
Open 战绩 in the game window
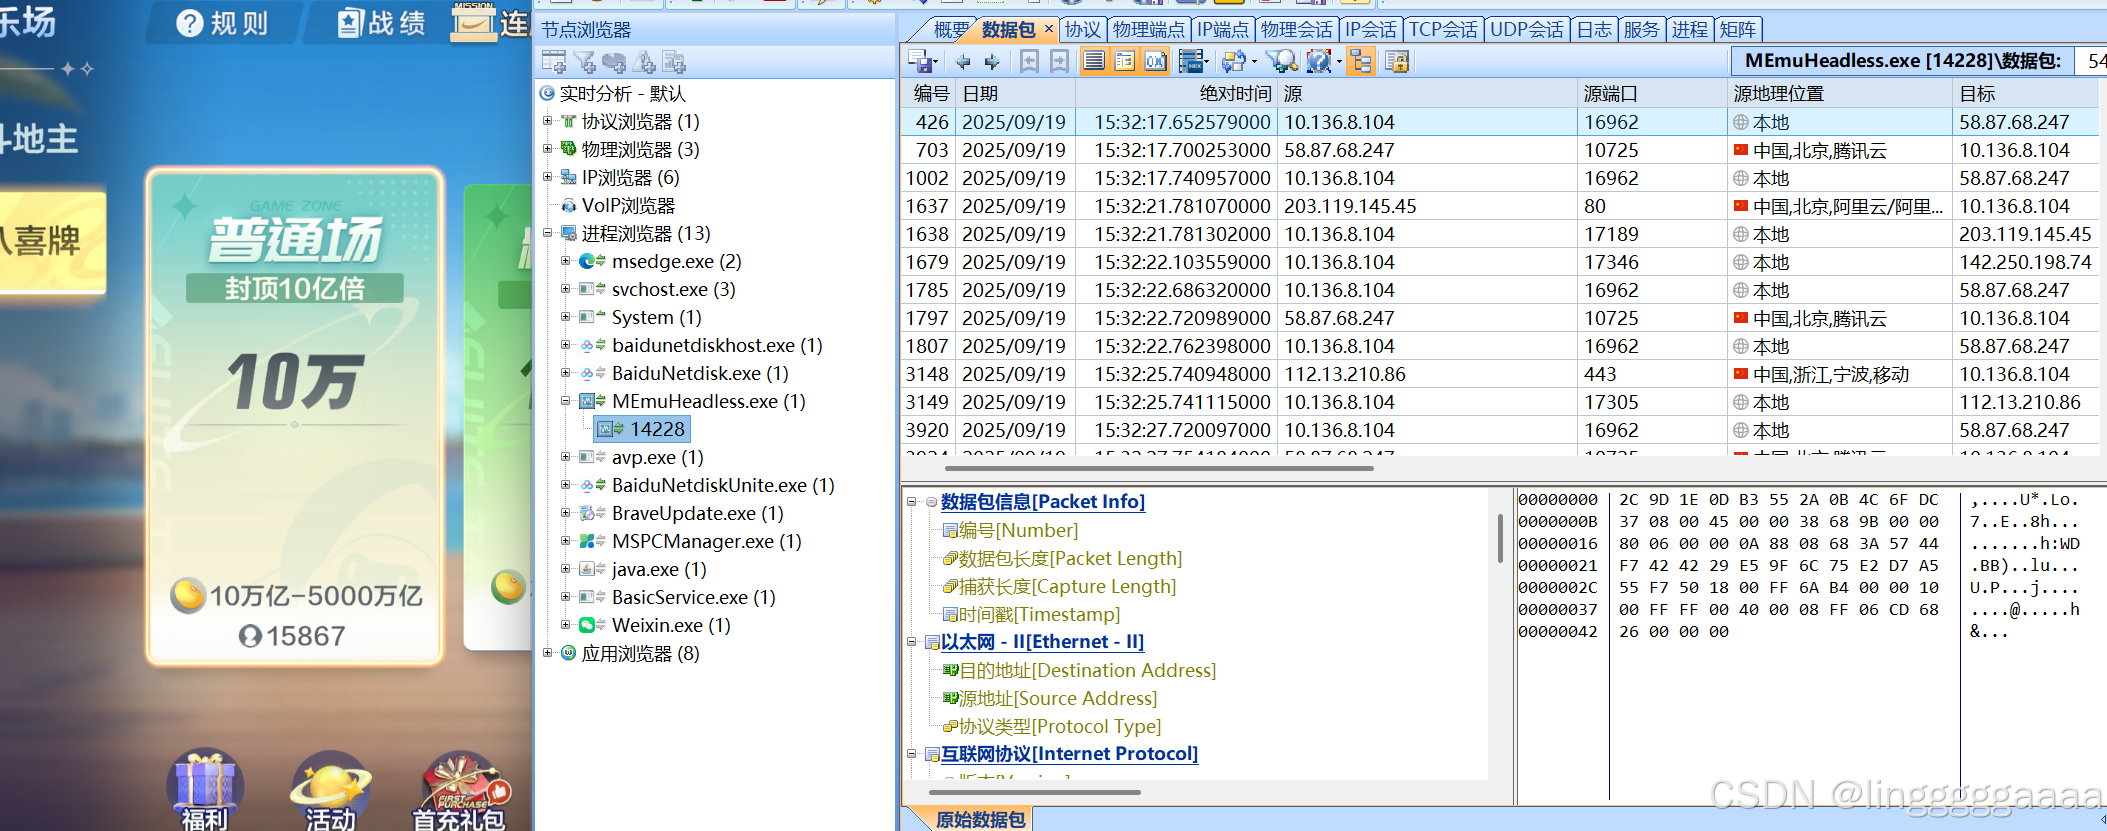click(x=381, y=23)
